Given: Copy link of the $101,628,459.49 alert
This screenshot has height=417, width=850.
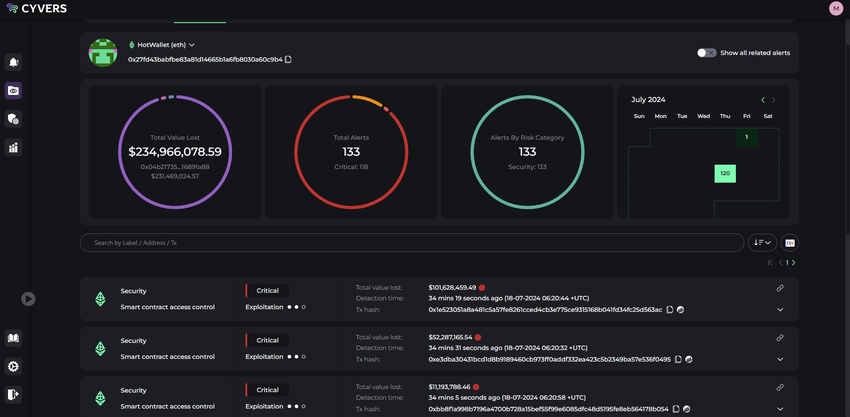Looking at the screenshot, I should (780, 288).
